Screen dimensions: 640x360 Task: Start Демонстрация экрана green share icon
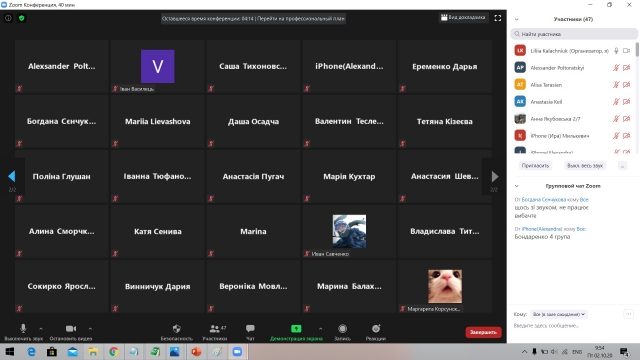coord(296,329)
